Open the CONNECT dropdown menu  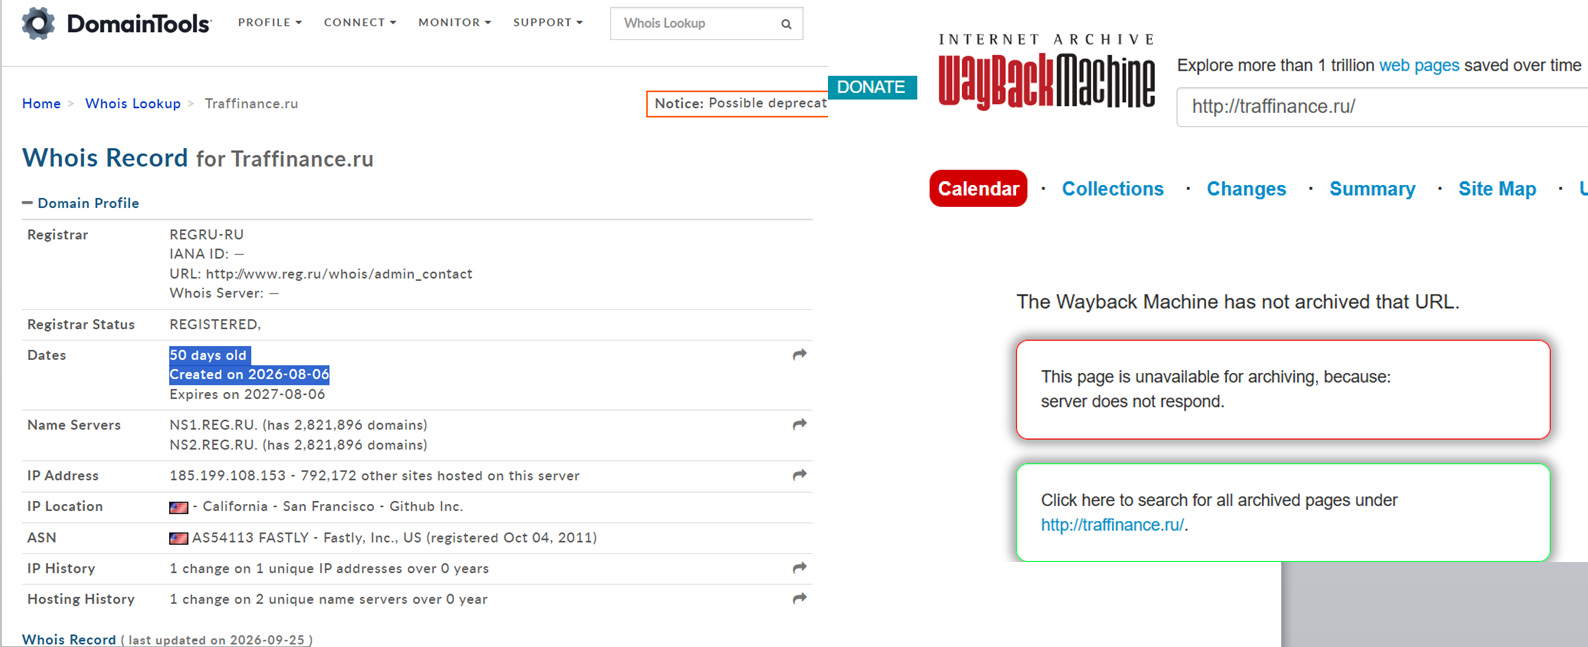360,22
